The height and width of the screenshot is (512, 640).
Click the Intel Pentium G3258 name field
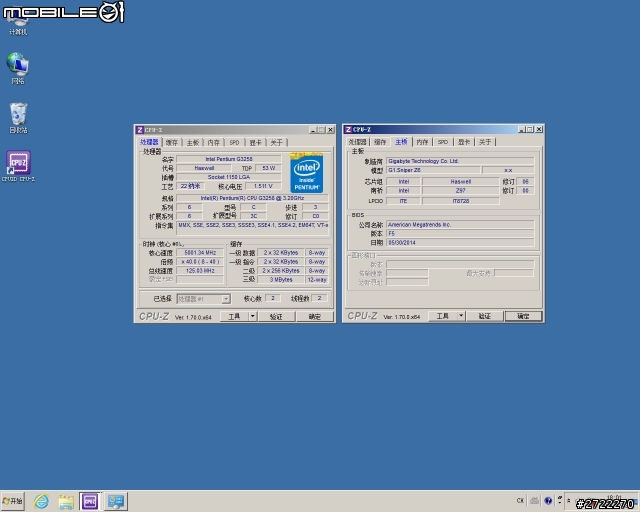tap(229, 159)
